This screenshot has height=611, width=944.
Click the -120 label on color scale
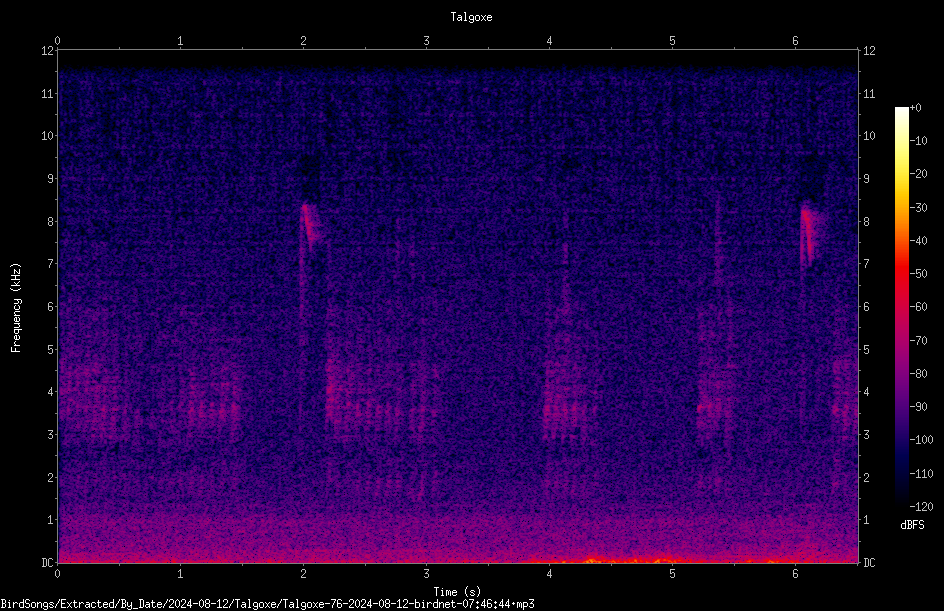click(x=921, y=506)
